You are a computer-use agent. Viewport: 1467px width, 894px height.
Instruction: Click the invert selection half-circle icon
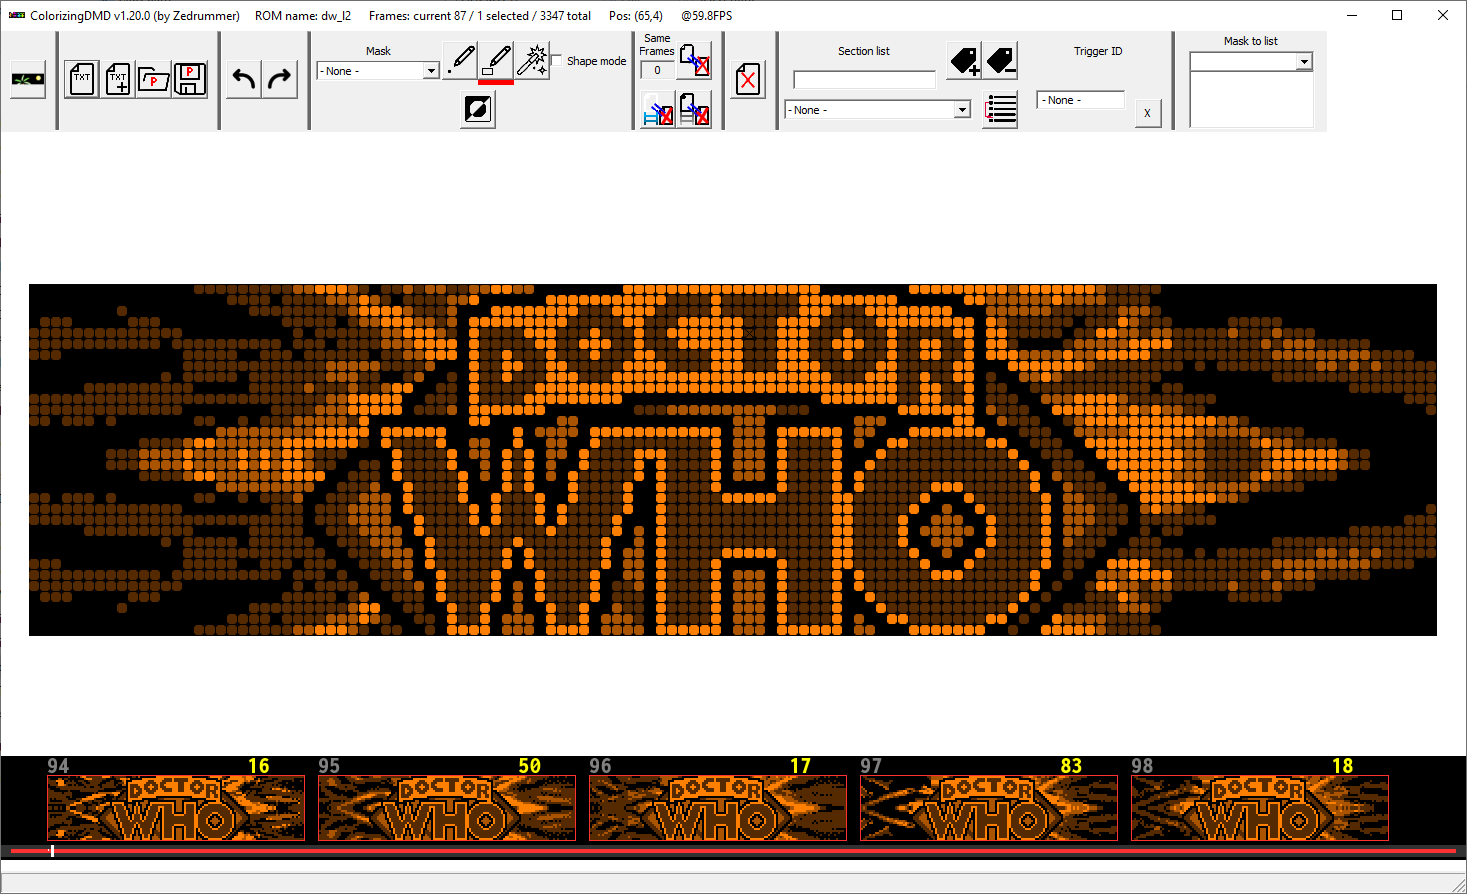coord(479,108)
